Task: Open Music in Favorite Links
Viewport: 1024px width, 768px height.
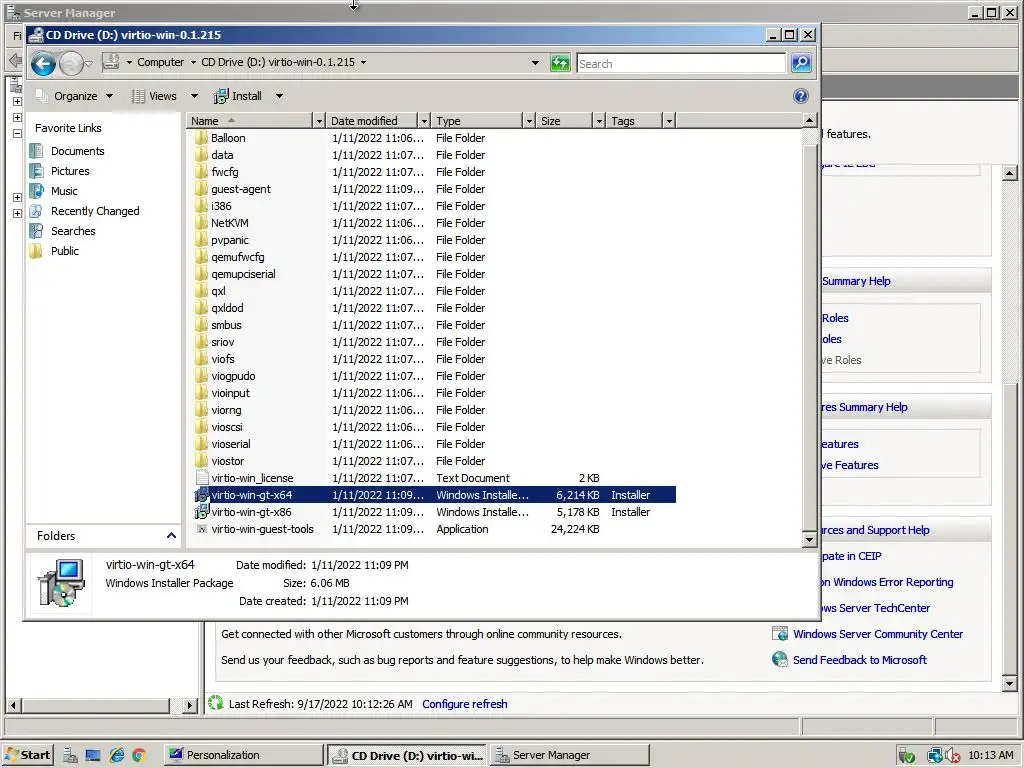Action: click(x=64, y=191)
